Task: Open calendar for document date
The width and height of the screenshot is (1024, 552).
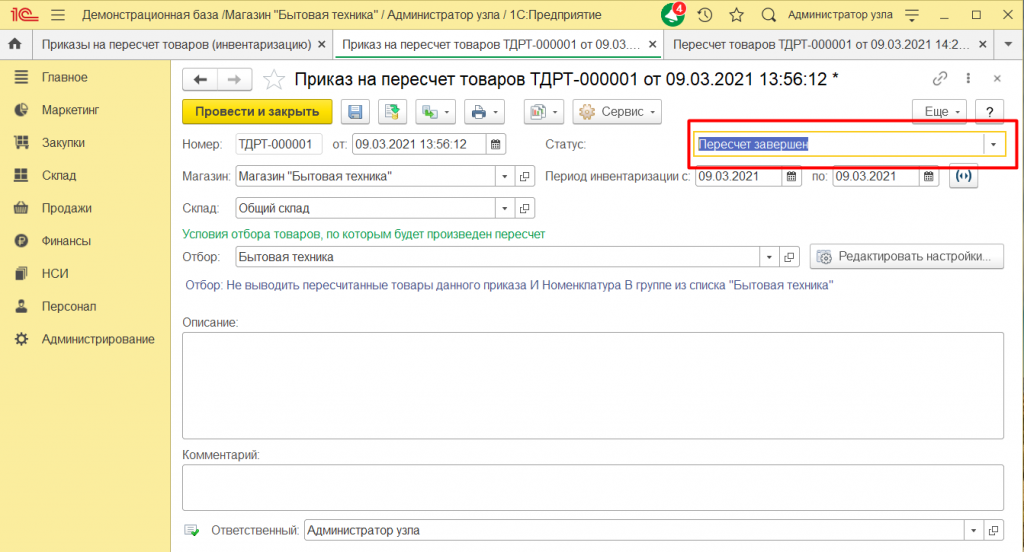Action: tap(496, 144)
